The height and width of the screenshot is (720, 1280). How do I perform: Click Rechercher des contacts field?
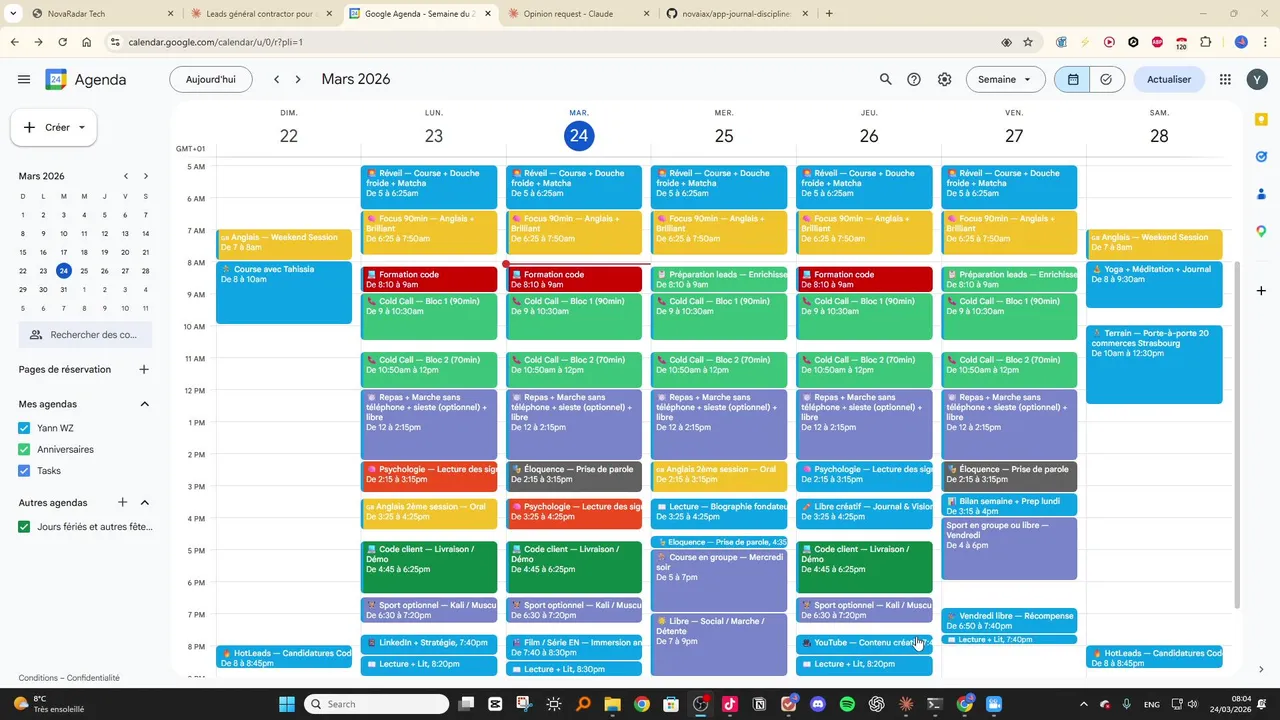click(x=85, y=335)
